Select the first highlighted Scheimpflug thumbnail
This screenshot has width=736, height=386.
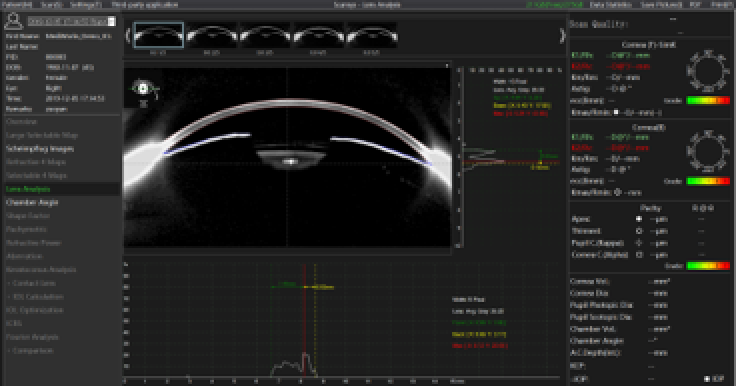pos(159,35)
